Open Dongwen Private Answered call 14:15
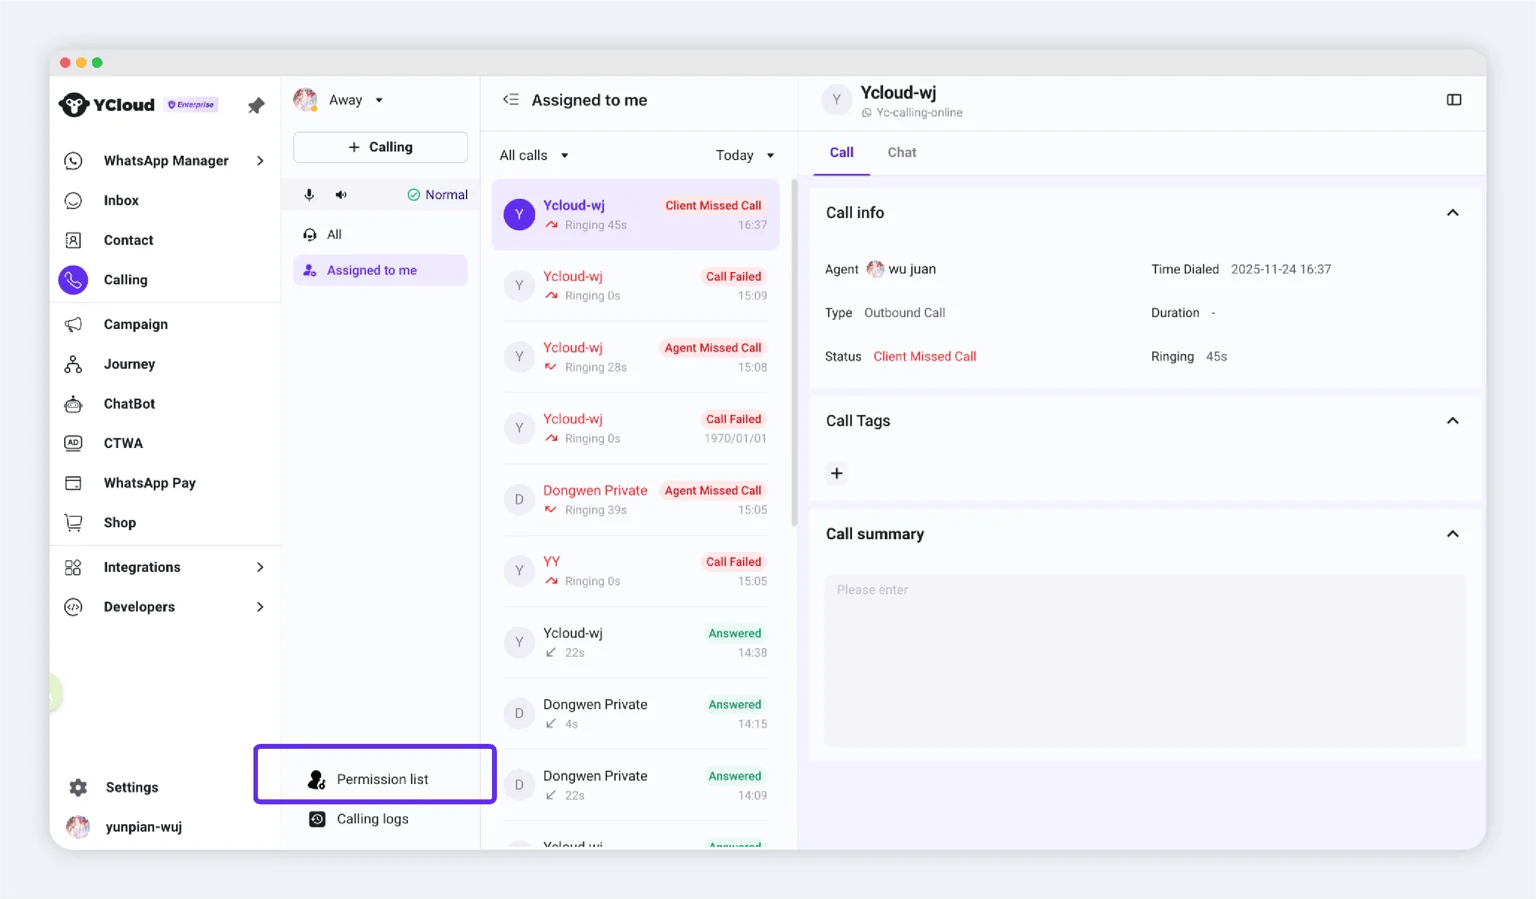 pos(636,714)
